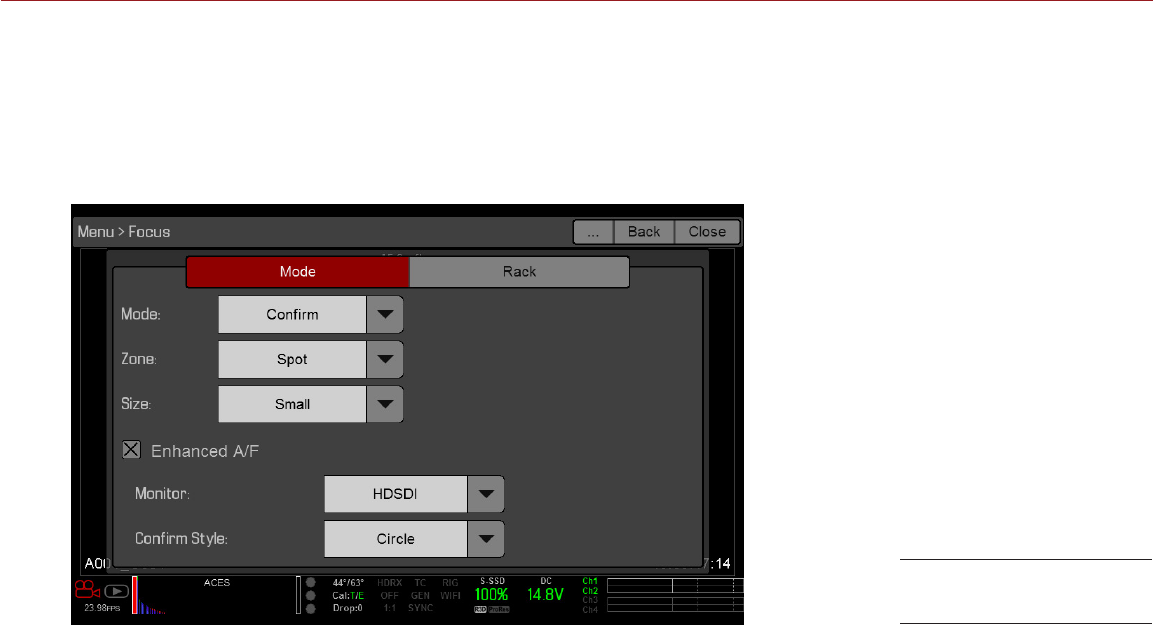Click the SYNC indicator

[x=420, y=608]
